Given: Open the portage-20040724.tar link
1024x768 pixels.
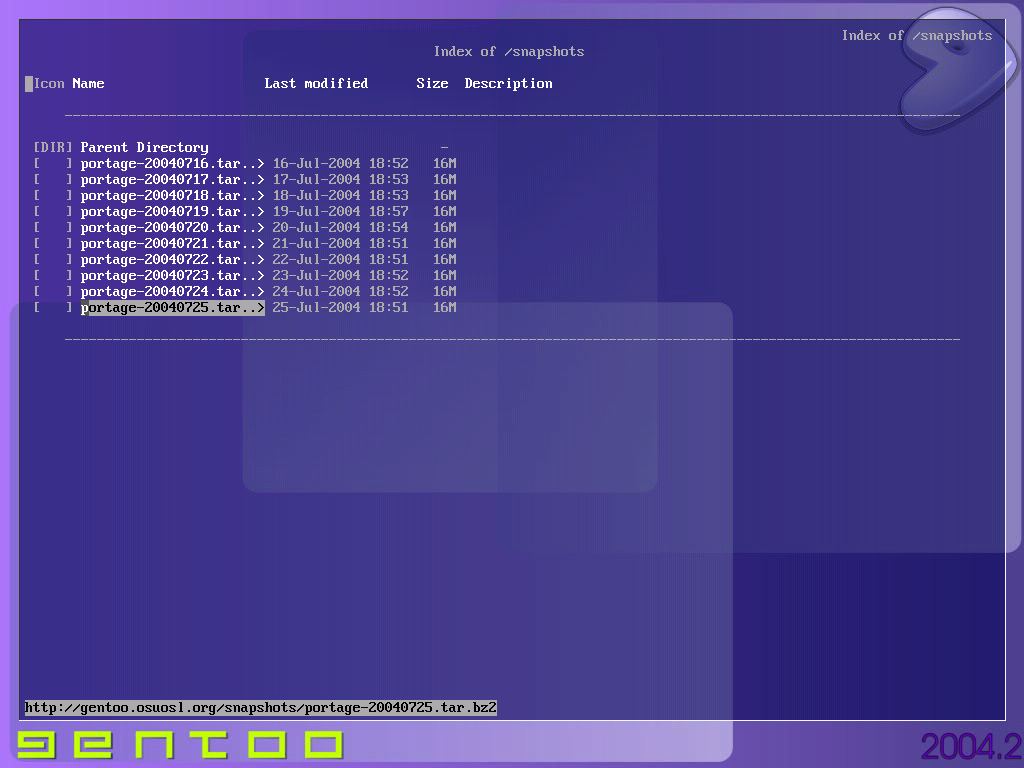Looking at the screenshot, I should [x=172, y=291].
